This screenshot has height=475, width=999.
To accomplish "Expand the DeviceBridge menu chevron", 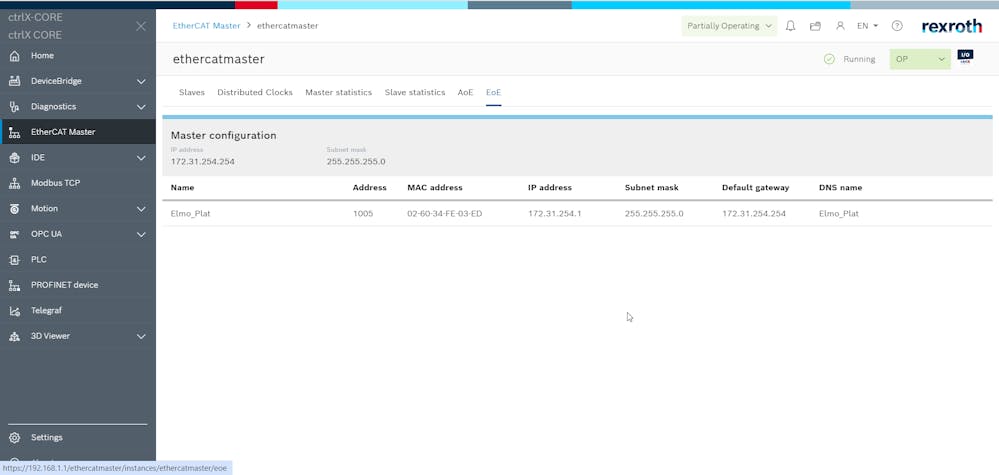I will tap(141, 81).
